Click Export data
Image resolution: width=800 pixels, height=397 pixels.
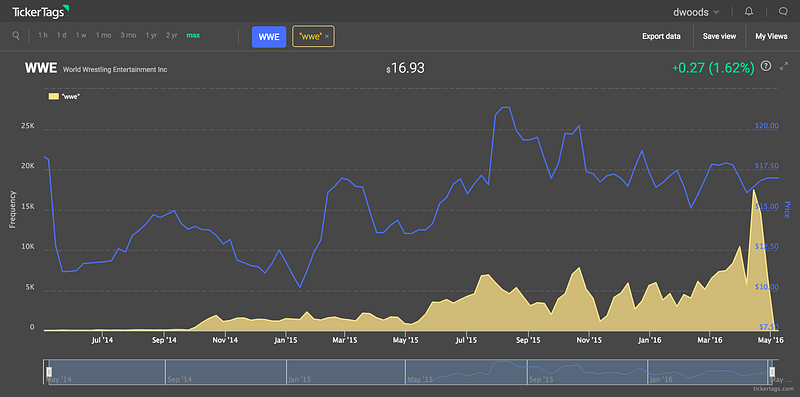coord(661,36)
